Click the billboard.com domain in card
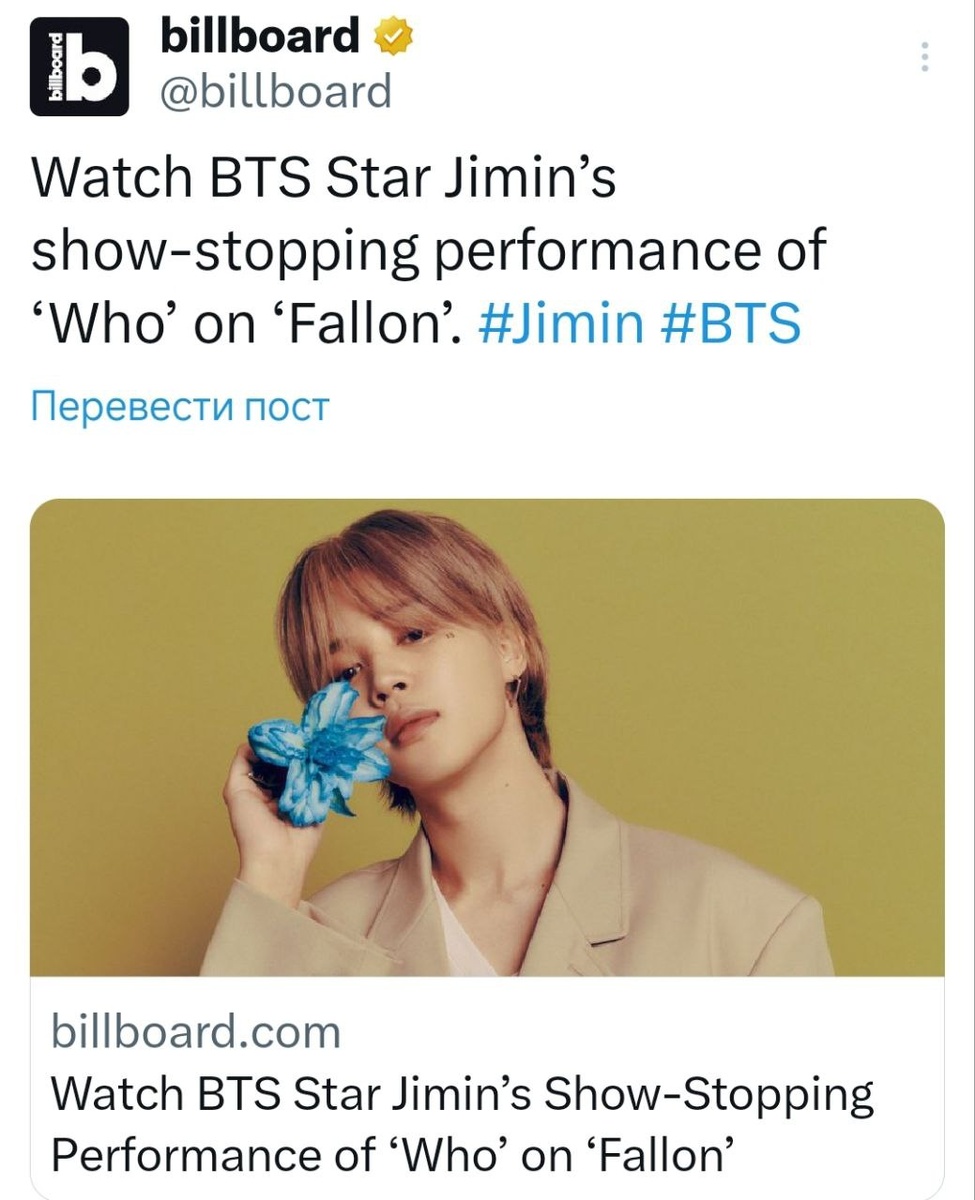Screen dimensions: 975x1200 coord(196,1031)
